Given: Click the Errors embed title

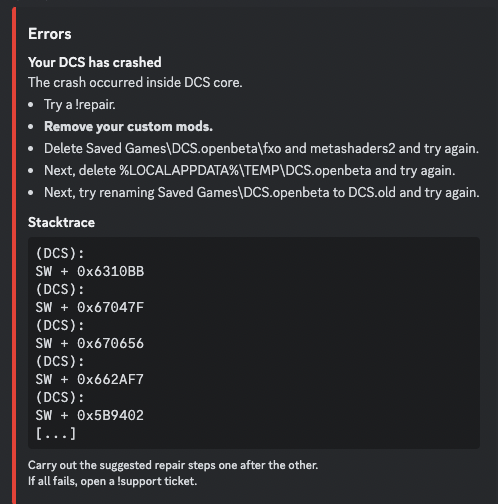Looking at the screenshot, I should pyautogui.click(x=50, y=34).
